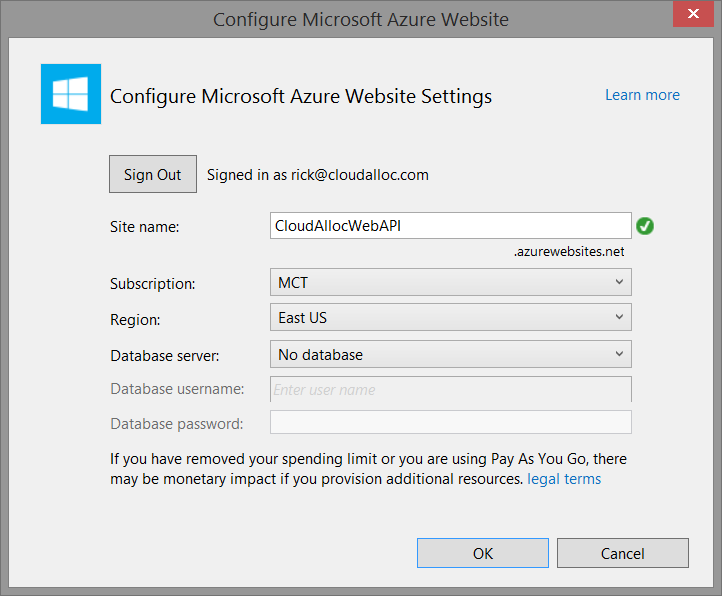Click the Configure Microsoft Azure Website Settings heading
Screen dimensions: 722x596
pos(300,96)
